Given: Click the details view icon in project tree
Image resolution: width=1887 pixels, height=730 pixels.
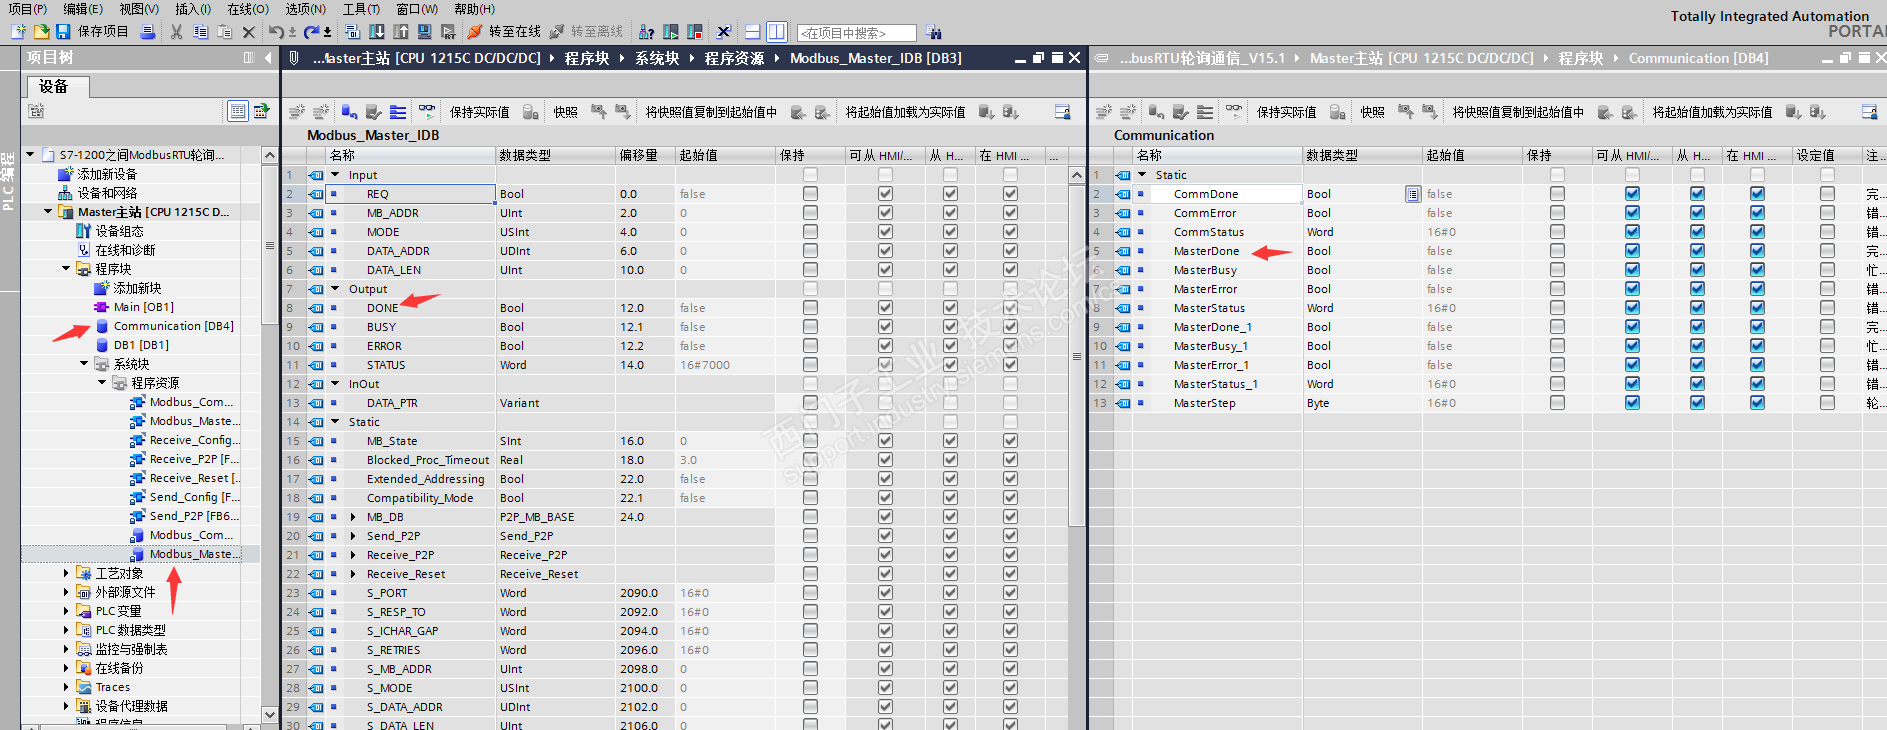Looking at the screenshot, I should (238, 111).
